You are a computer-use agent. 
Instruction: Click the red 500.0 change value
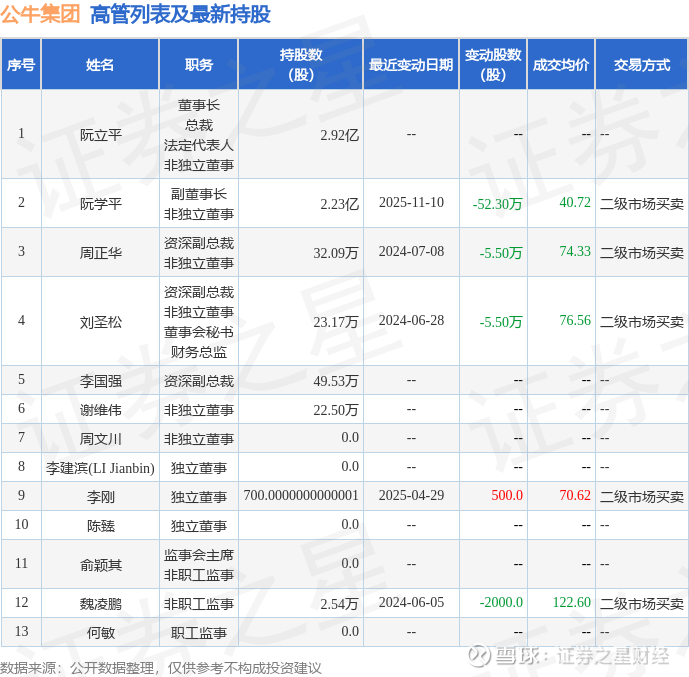[x=507, y=496]
